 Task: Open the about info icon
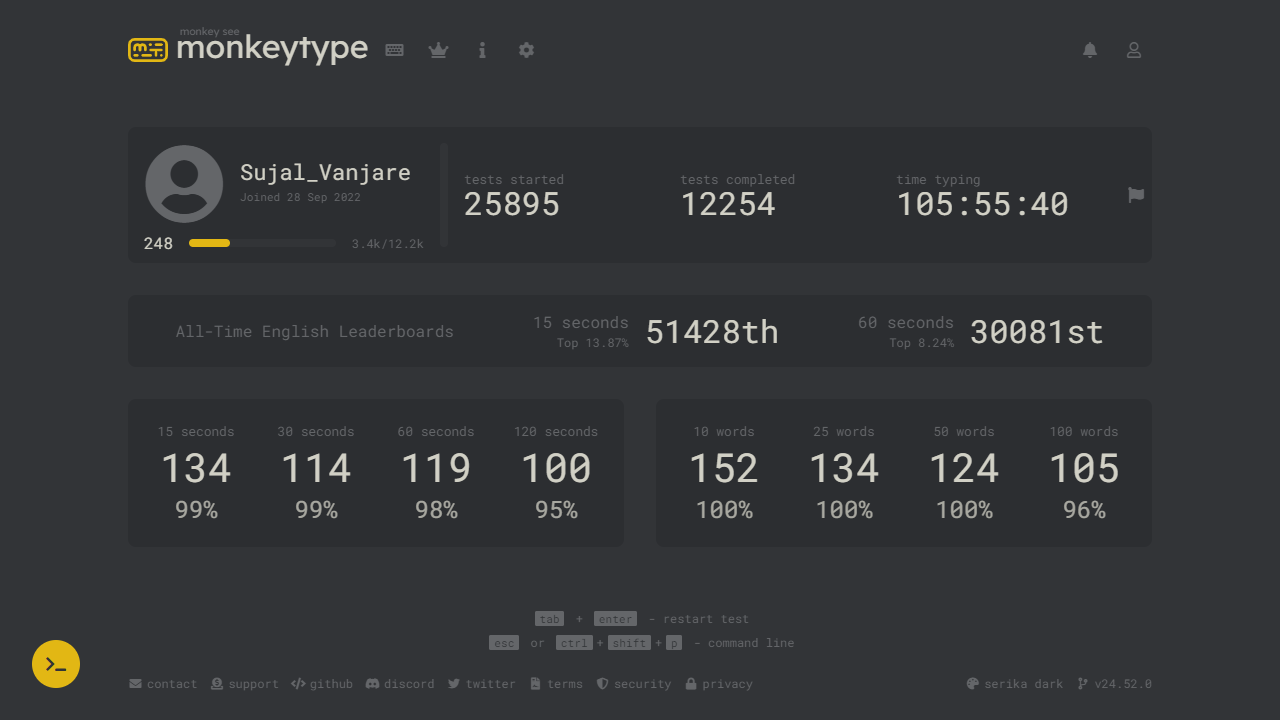click(x=482, y=50)
